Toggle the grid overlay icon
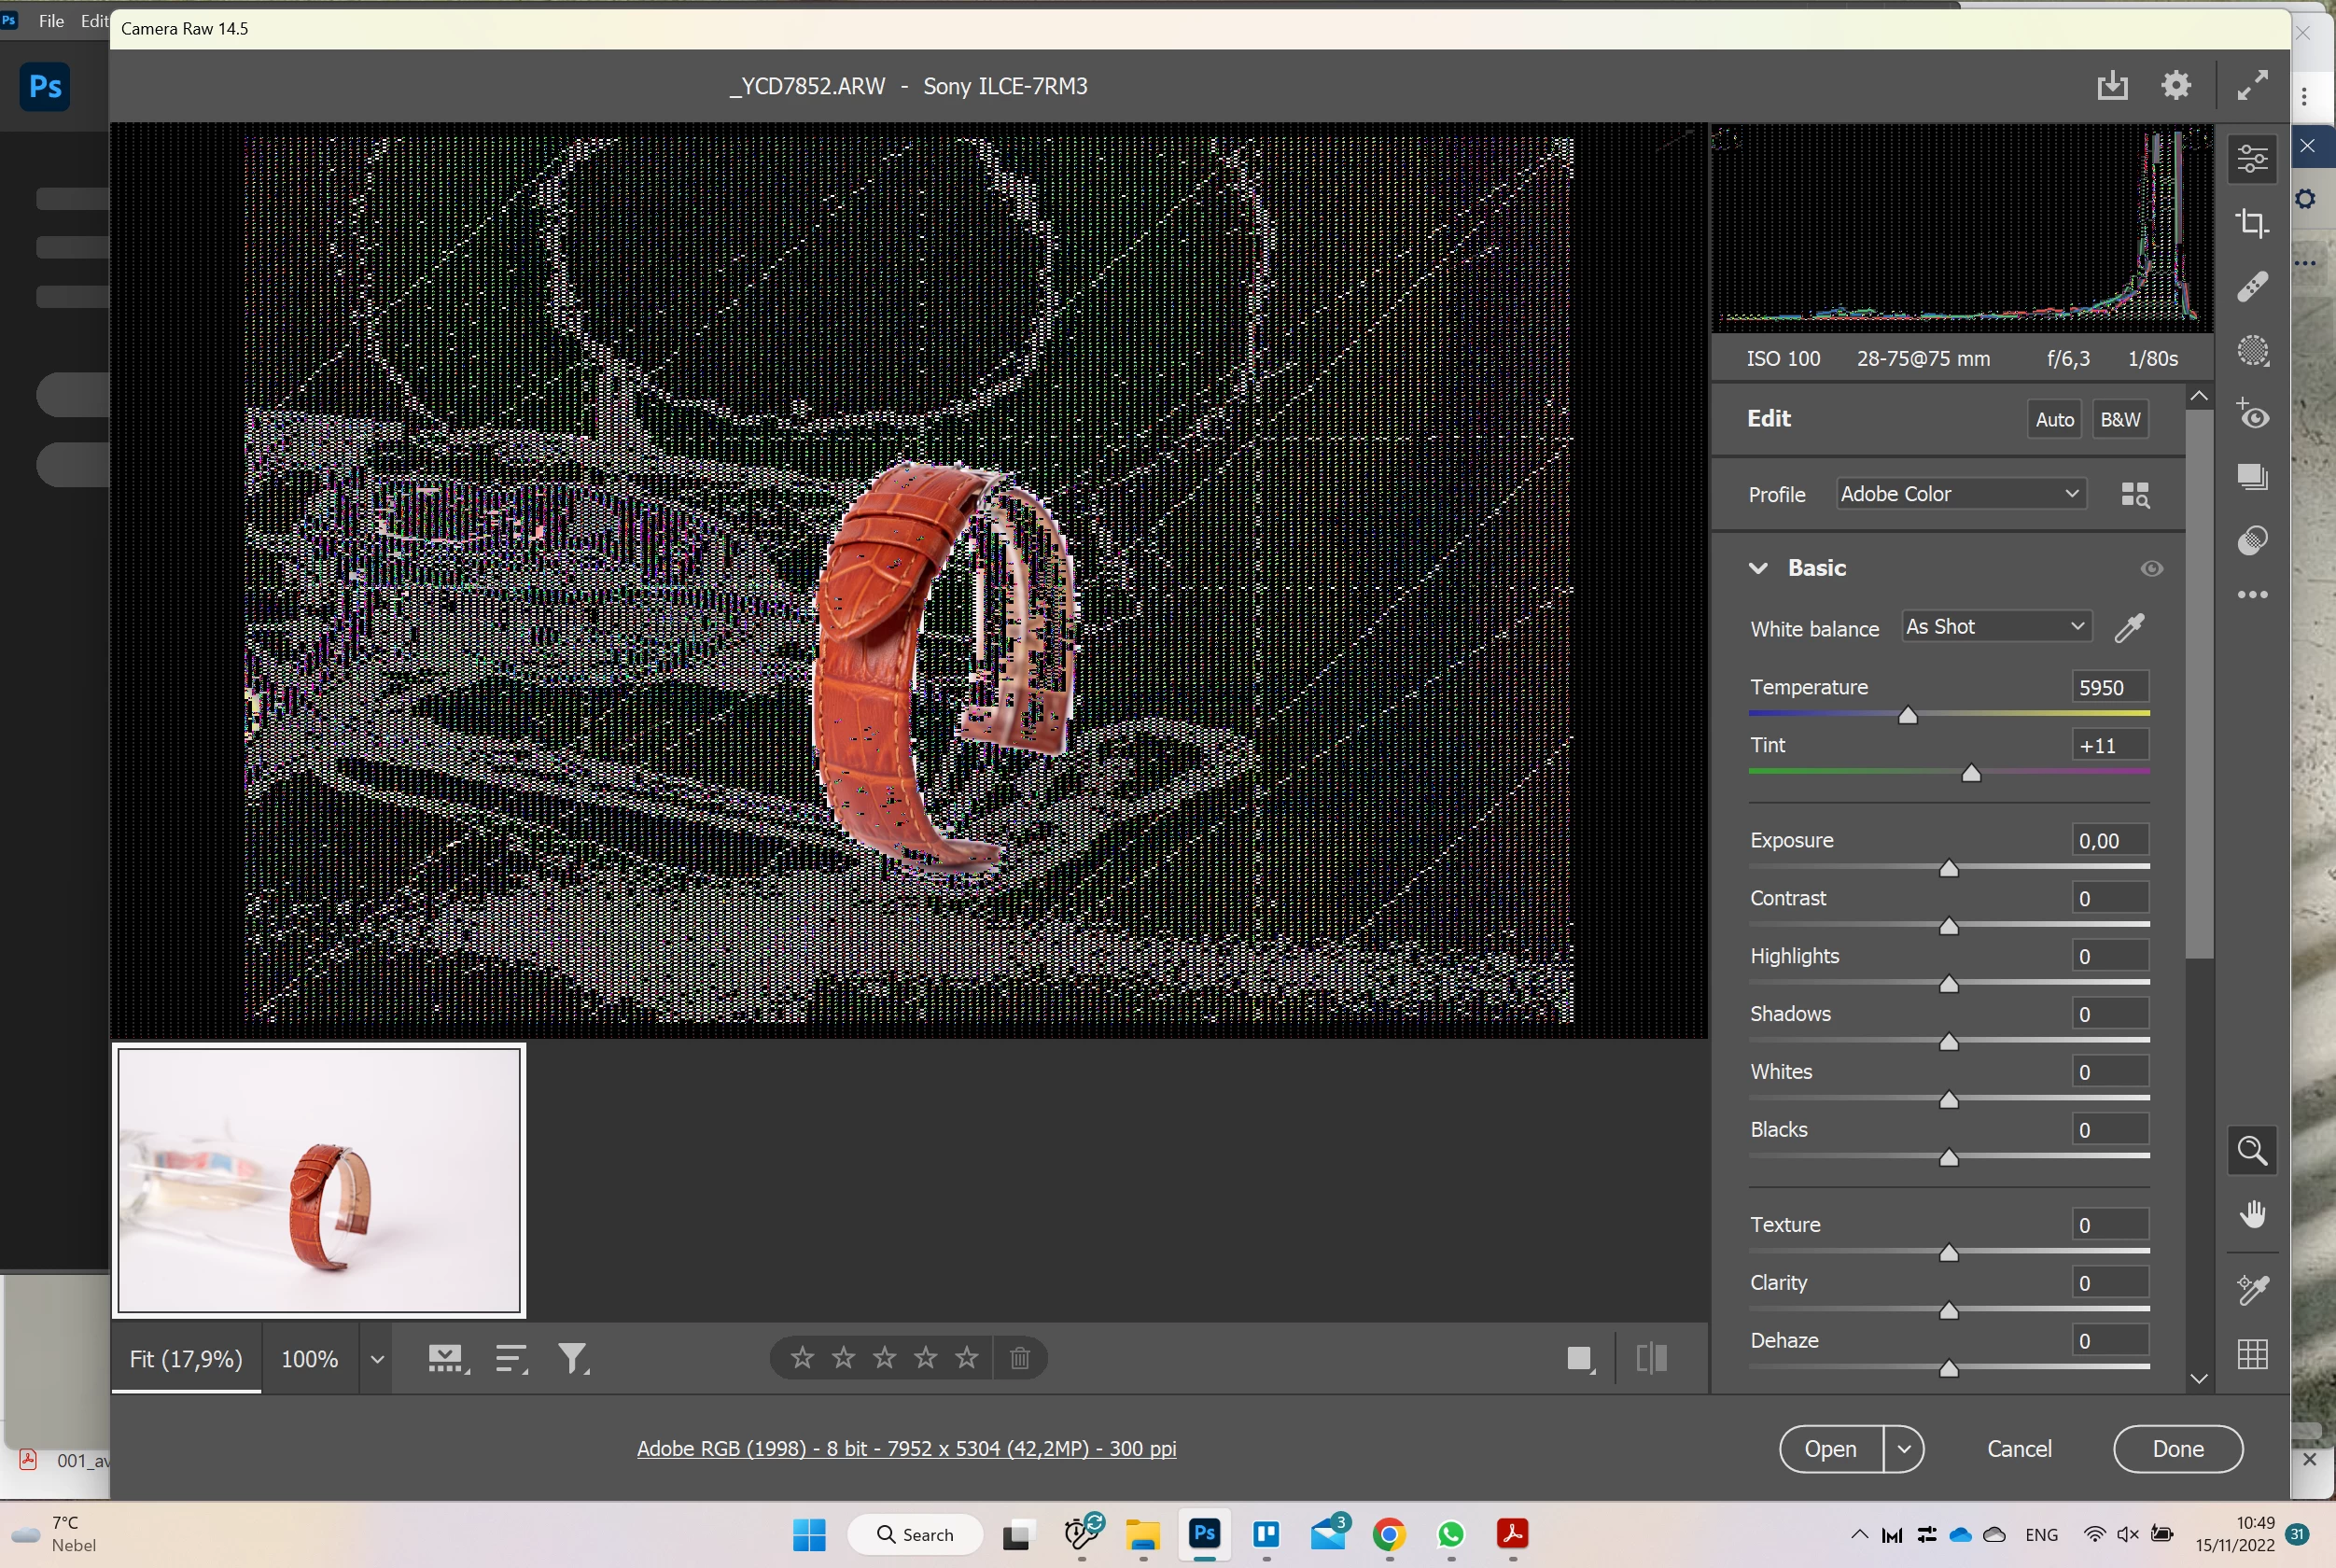 [2252, 1355]
